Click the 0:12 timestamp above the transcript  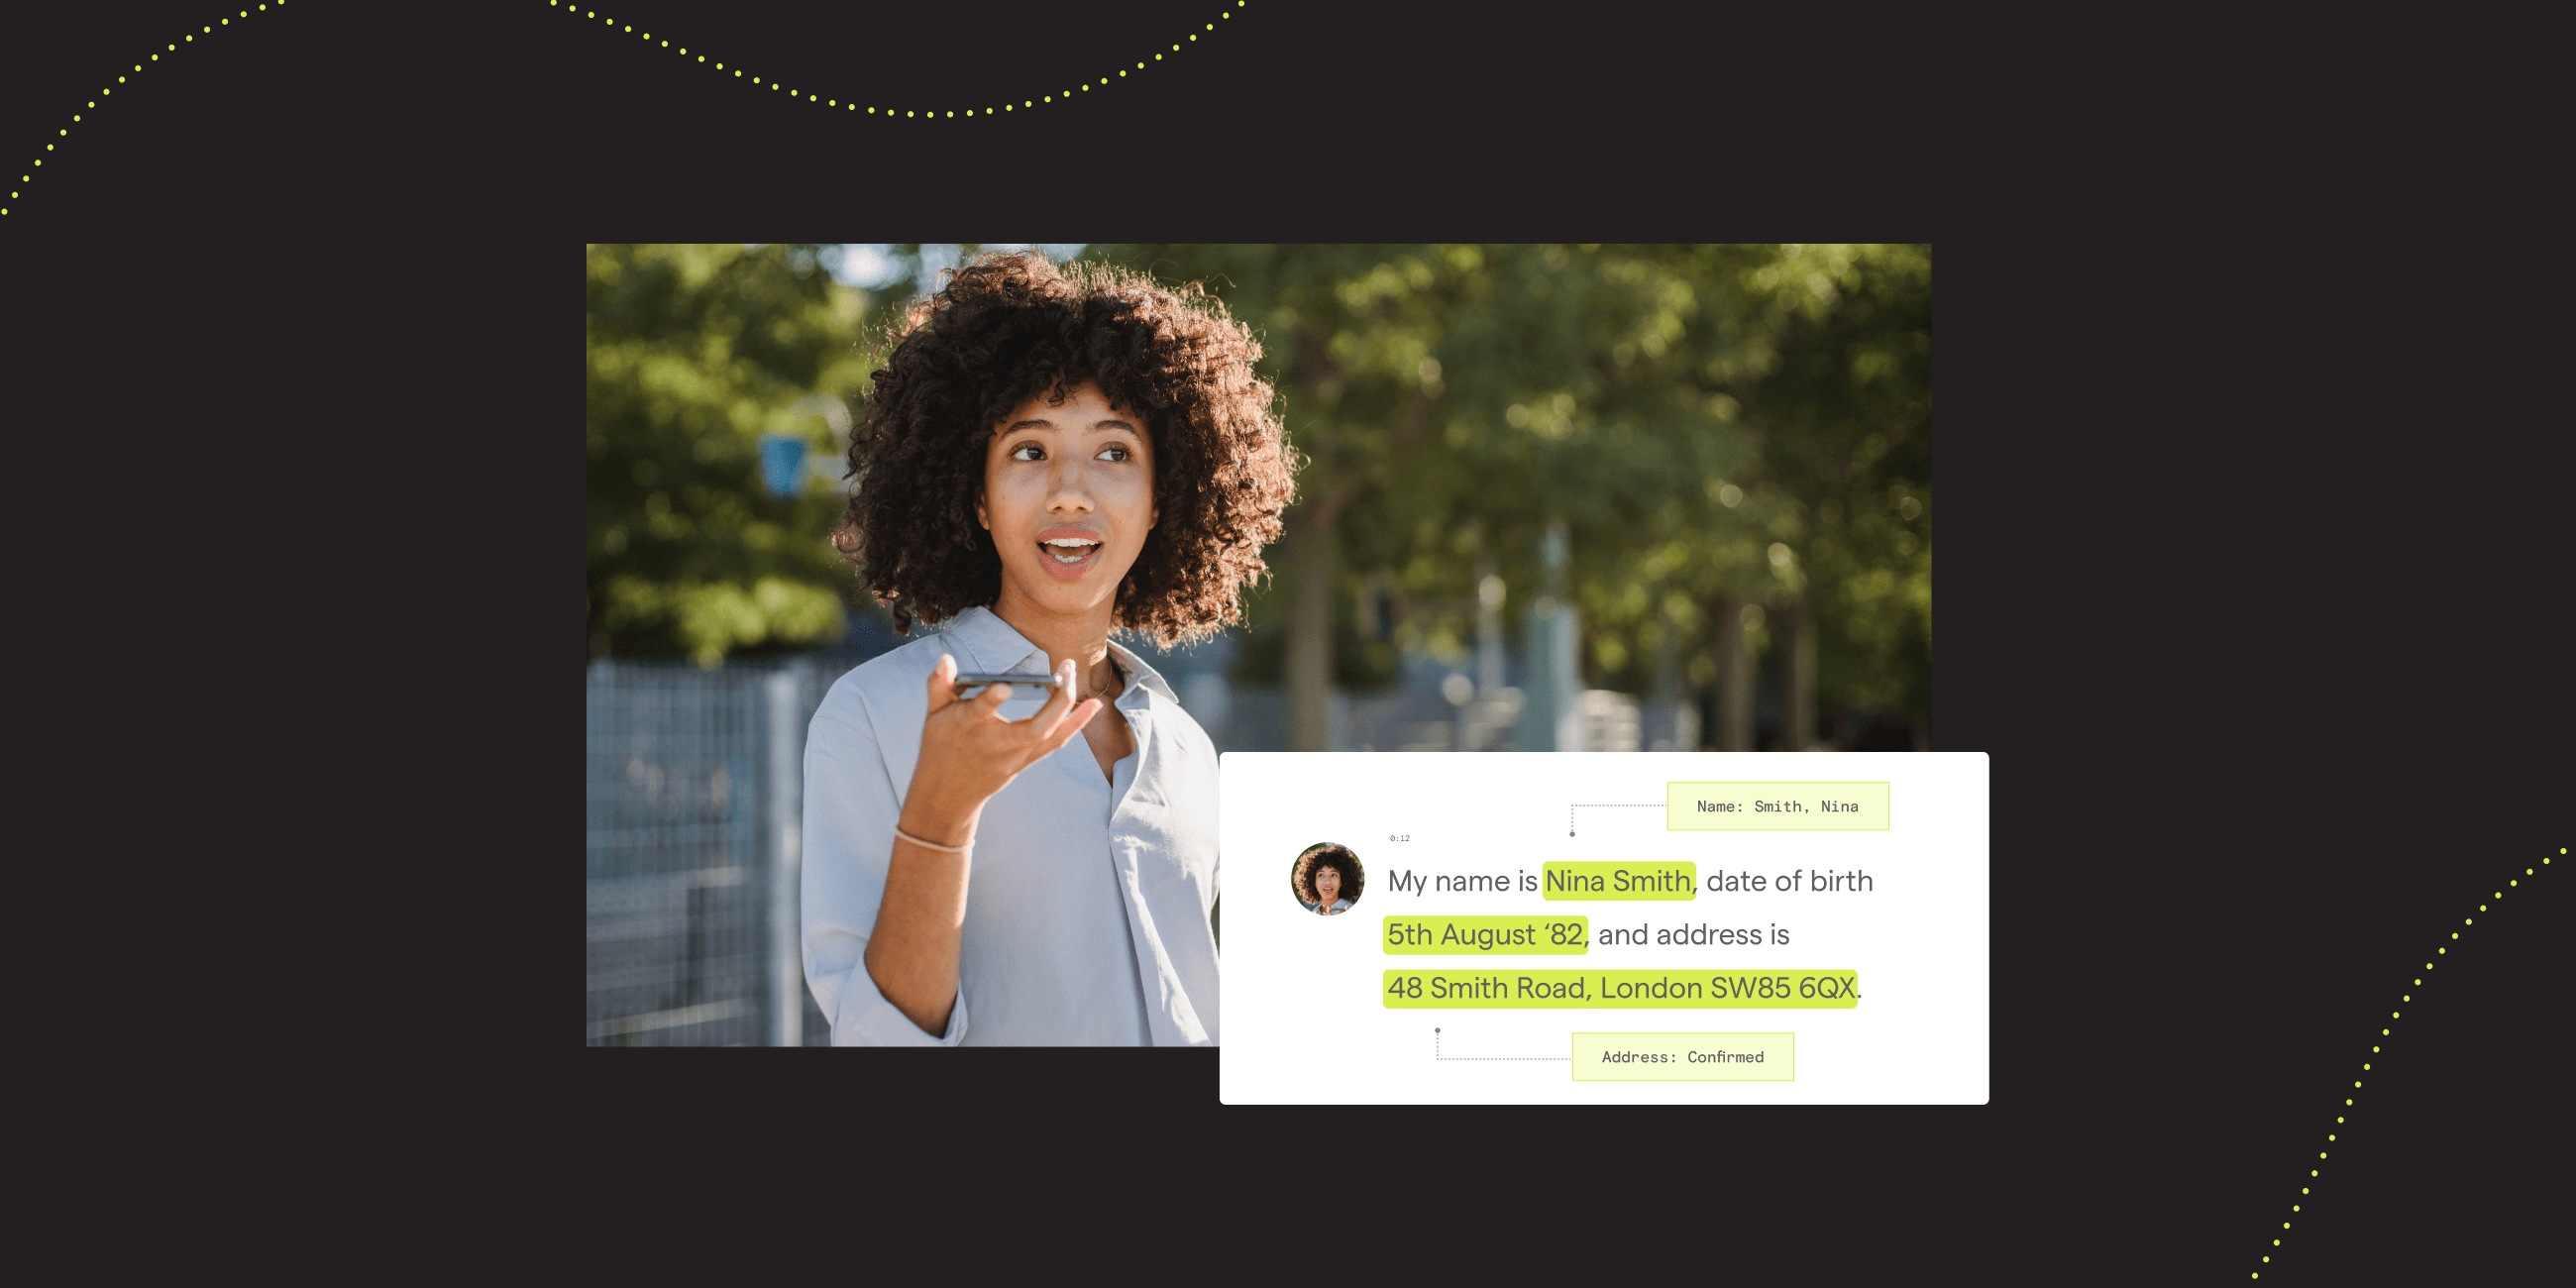click(1399, 838)
